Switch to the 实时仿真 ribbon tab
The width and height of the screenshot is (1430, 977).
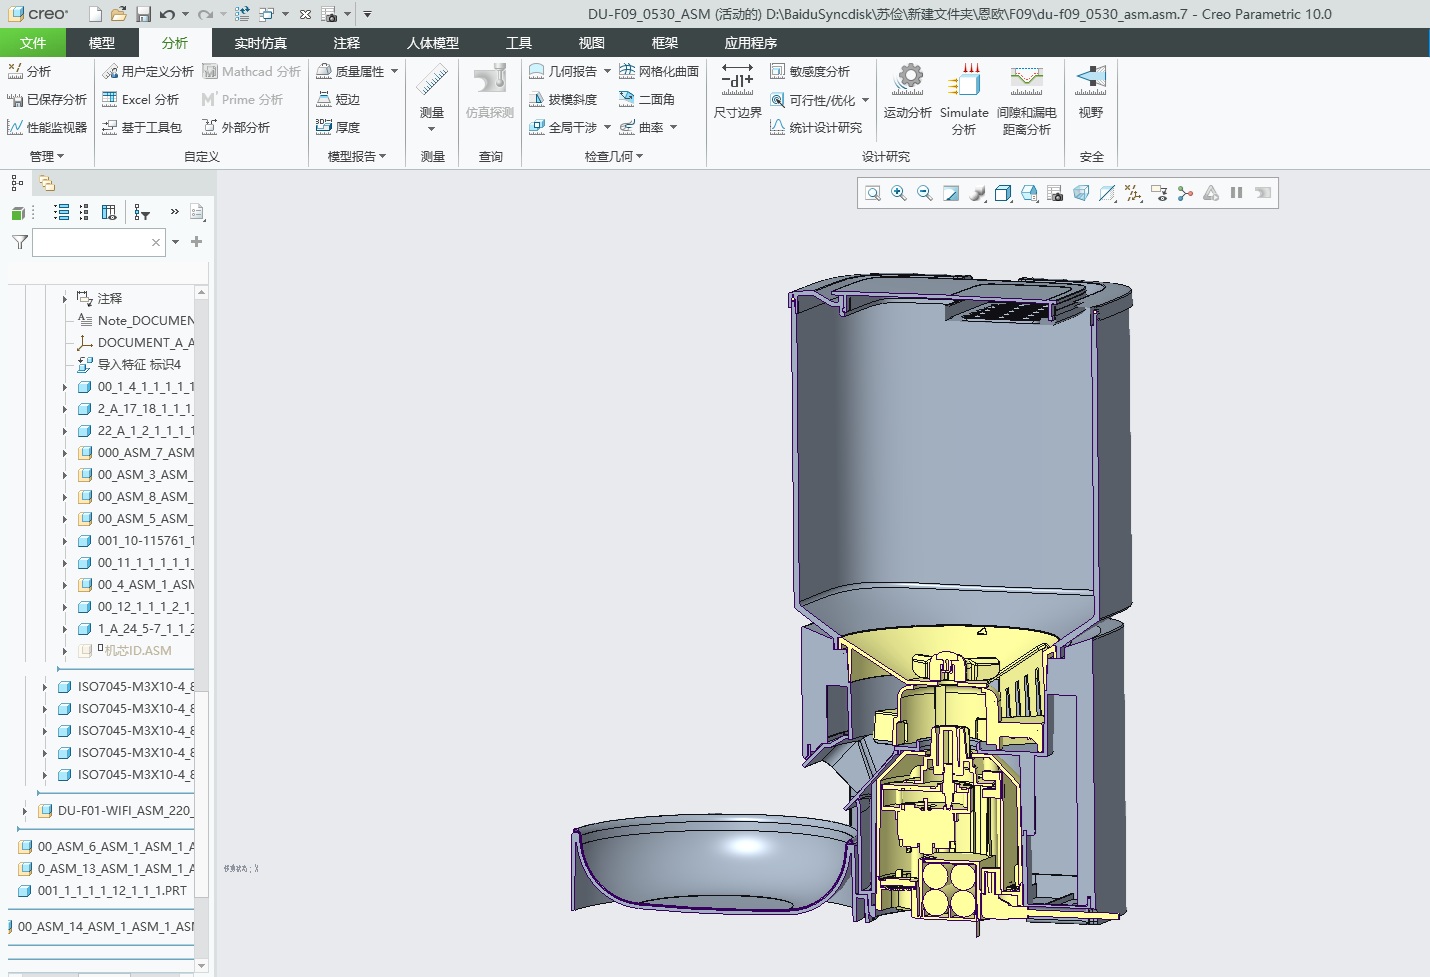point(259,43)
